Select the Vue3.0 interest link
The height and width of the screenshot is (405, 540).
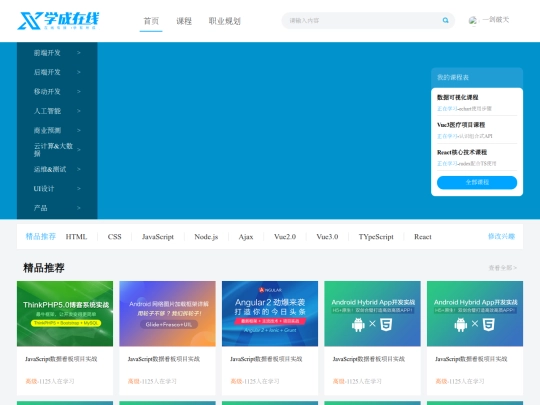click(327, 237)
